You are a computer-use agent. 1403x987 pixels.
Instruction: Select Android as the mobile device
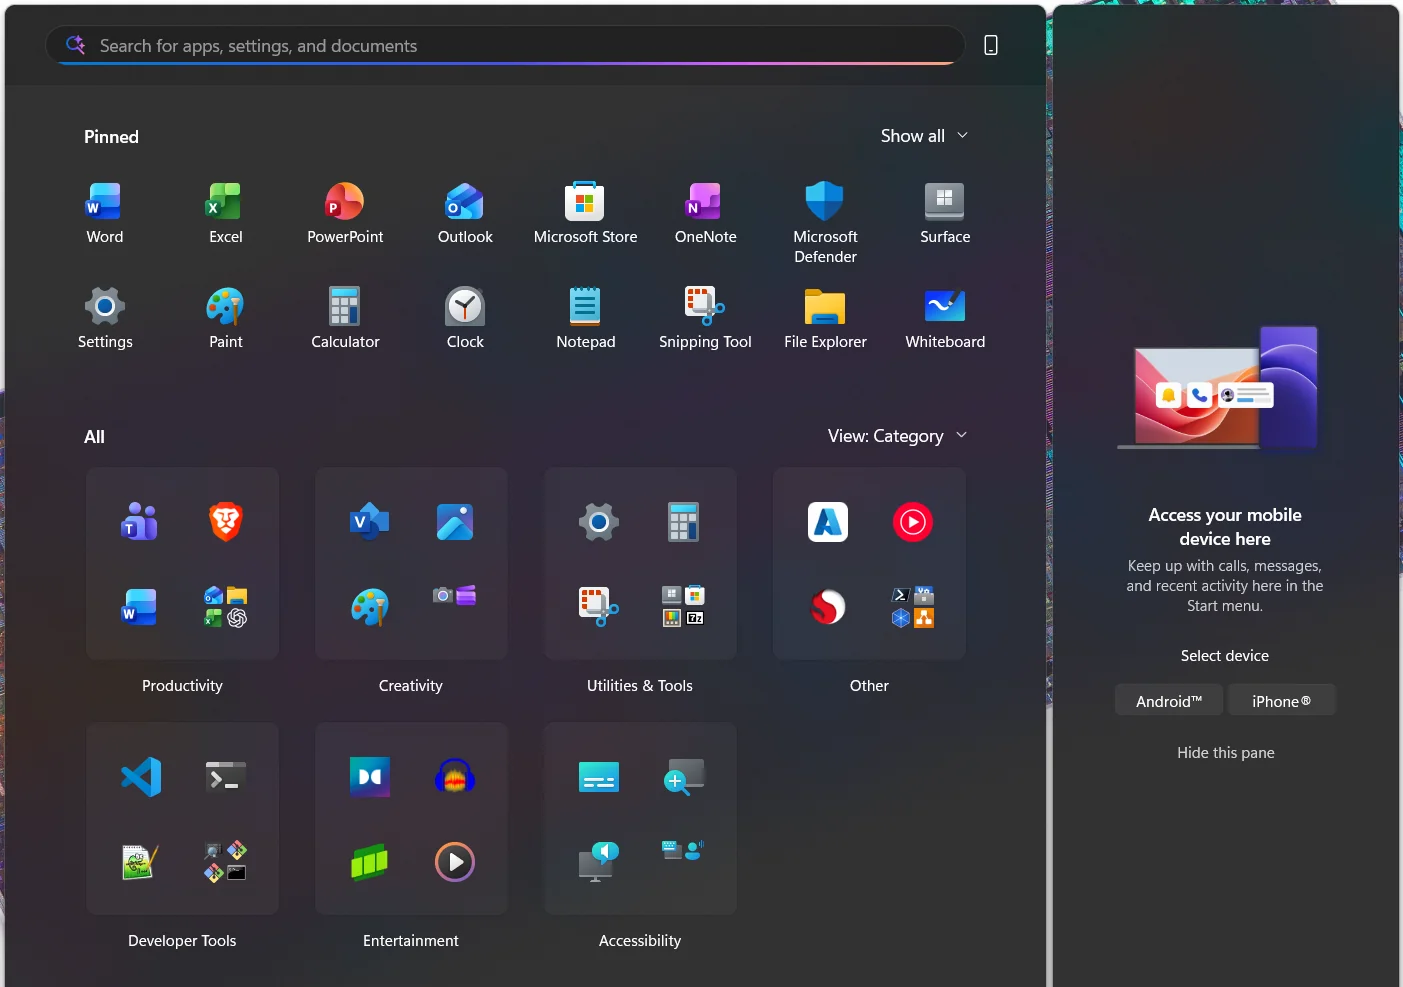(x=1168, y=701)
